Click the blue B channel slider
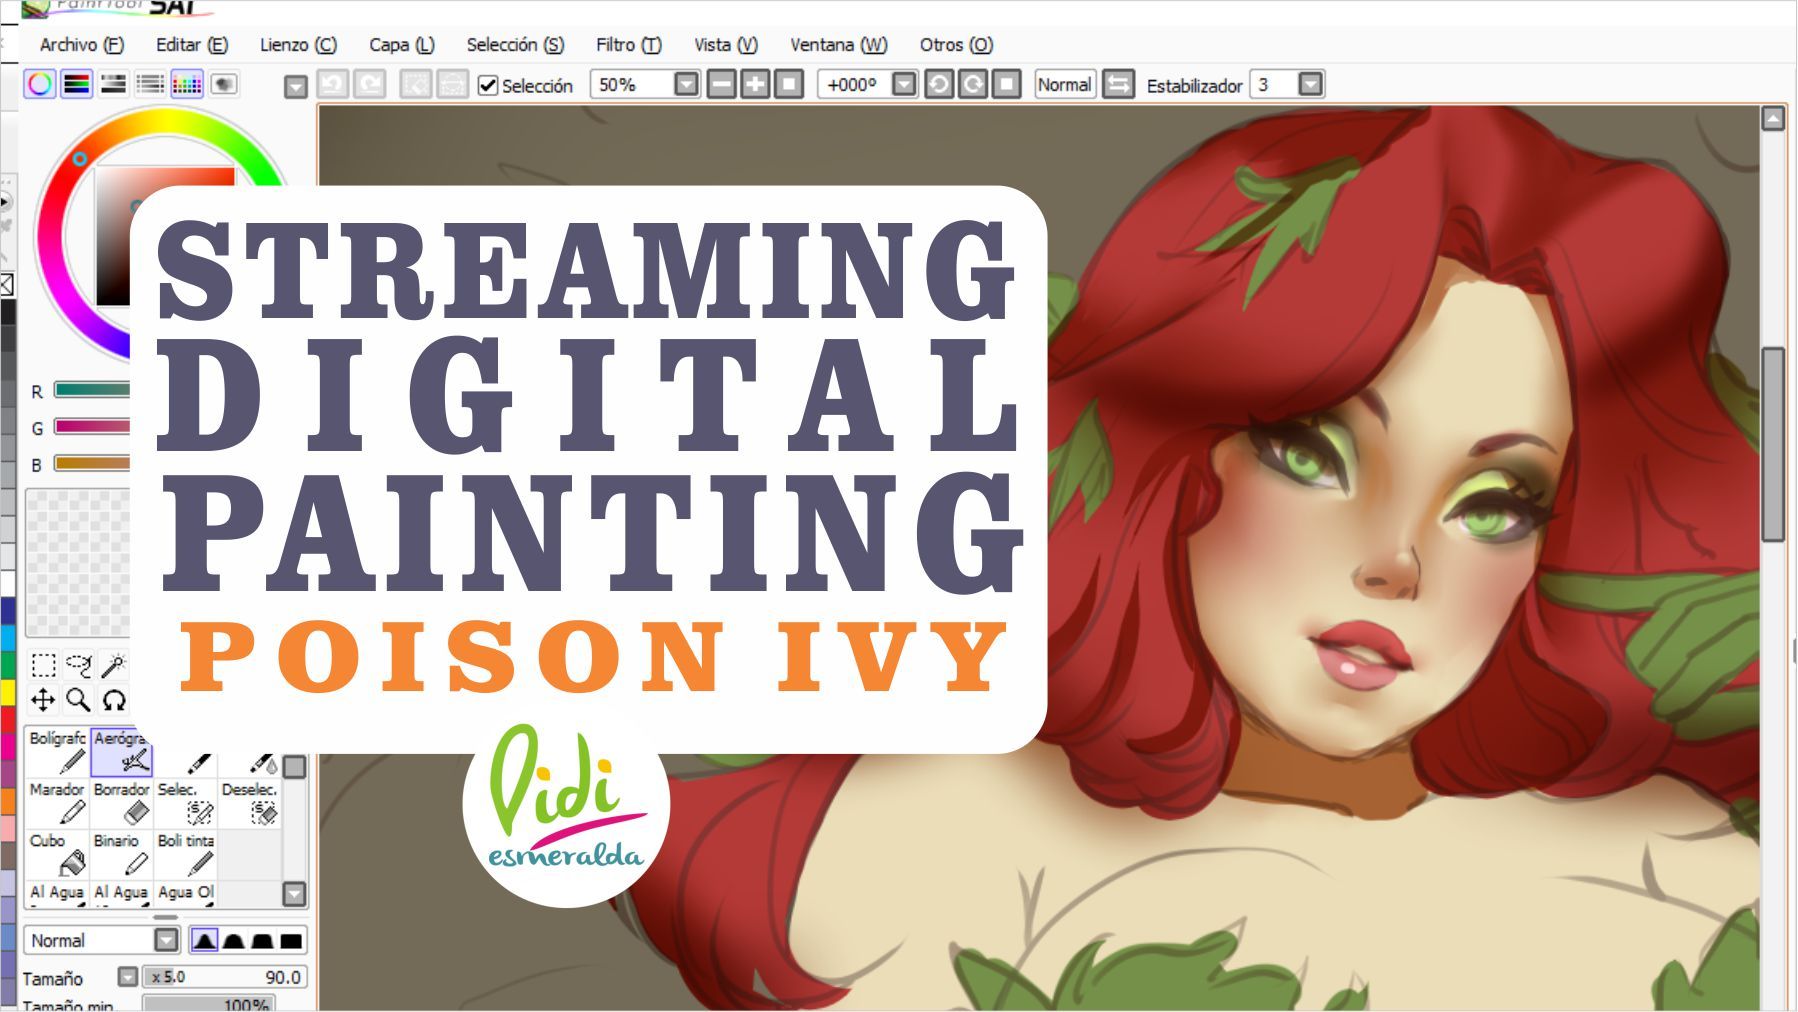The width and height of the screenshot is (1798, 1012). [x=92, y=463]
